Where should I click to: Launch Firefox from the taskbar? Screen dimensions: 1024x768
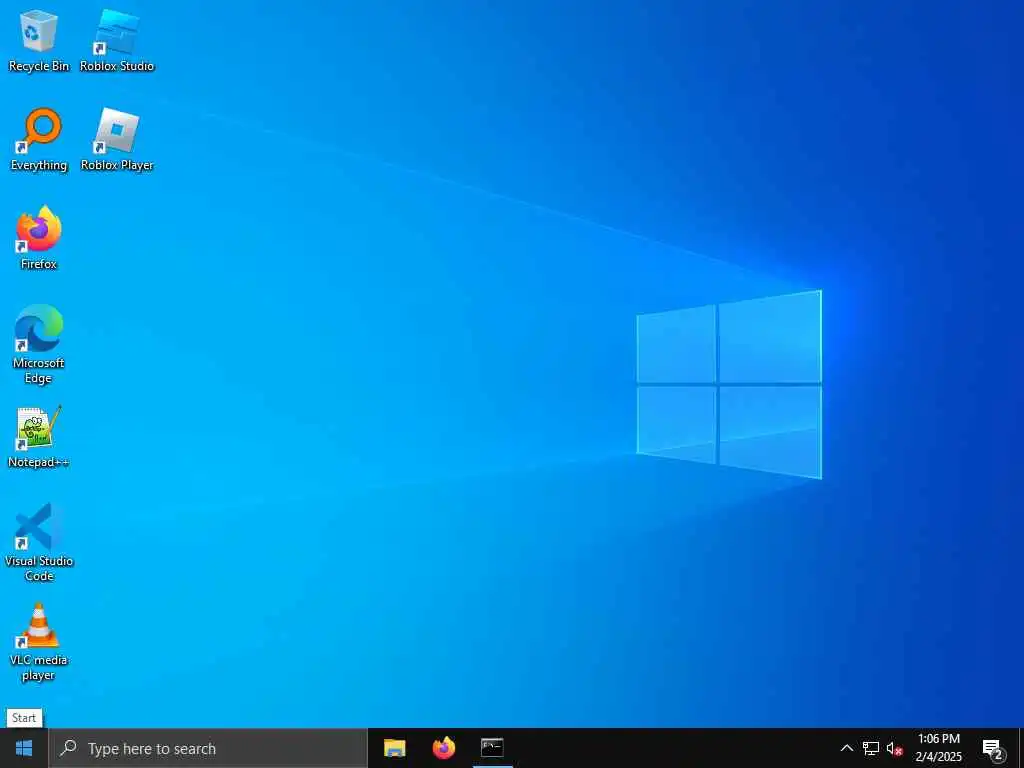coord(444,748)
